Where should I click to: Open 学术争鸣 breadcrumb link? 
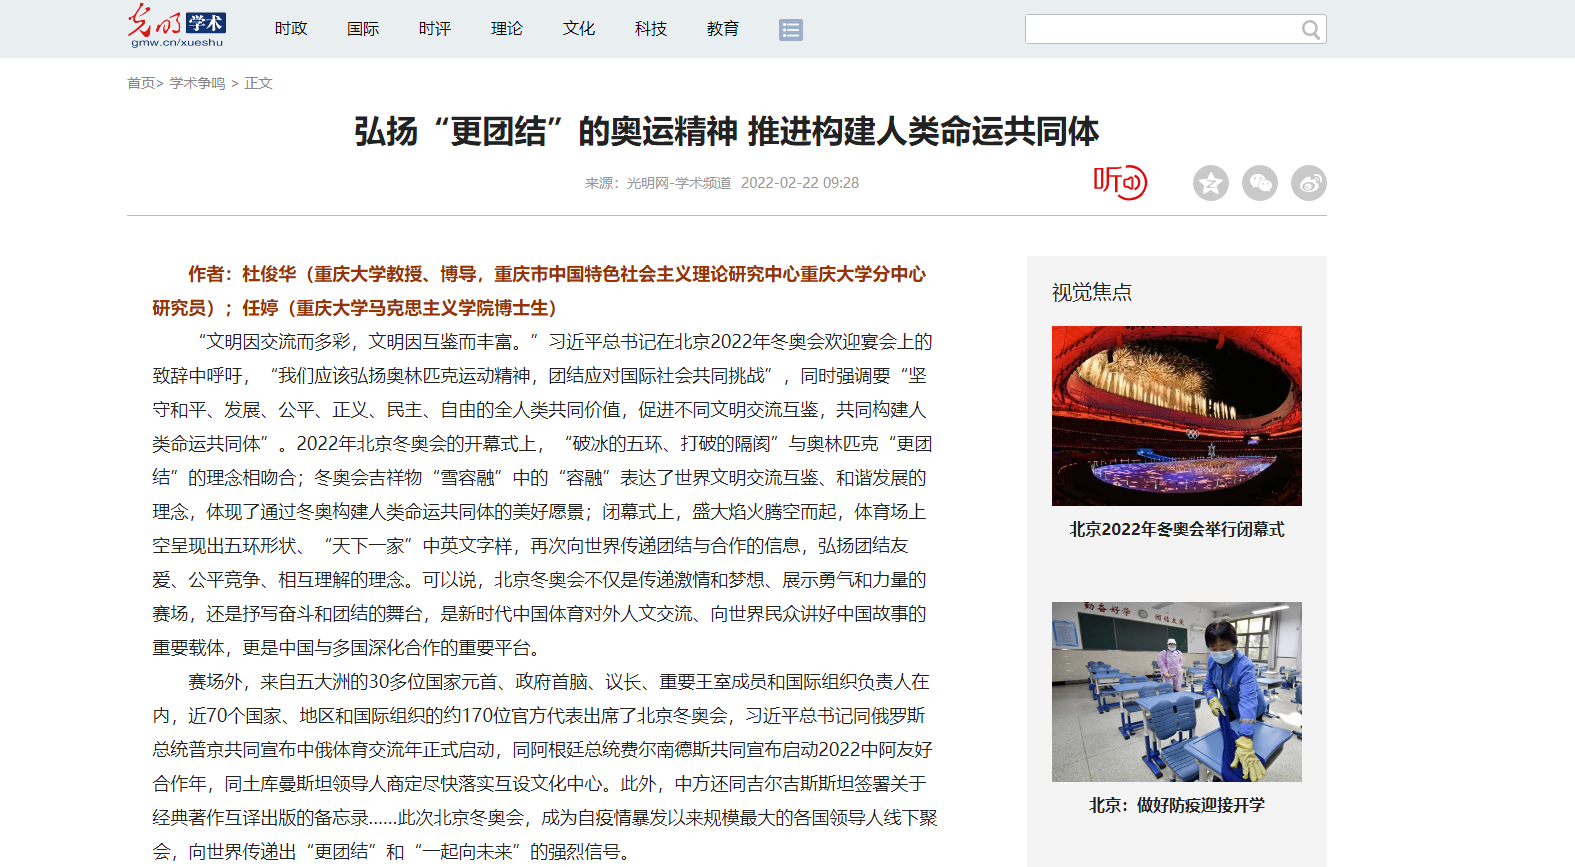pyautogui.click(x=197, y=83)
